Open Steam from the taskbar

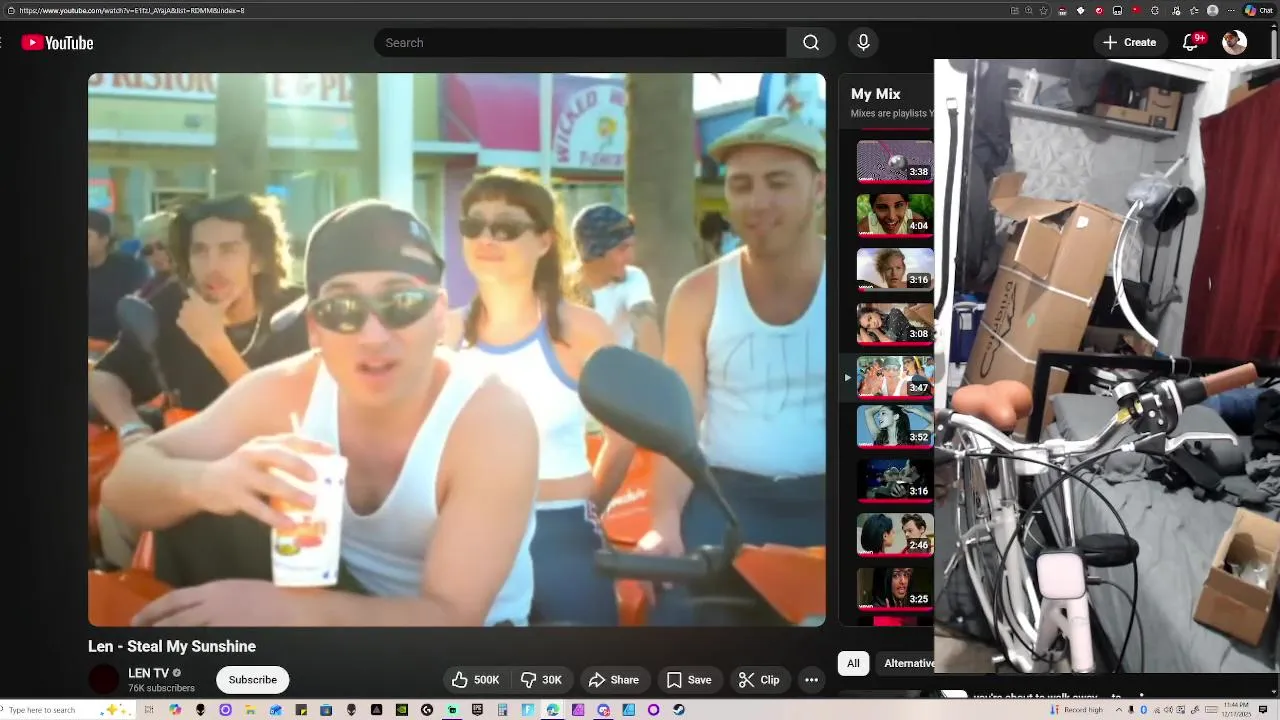679,710
